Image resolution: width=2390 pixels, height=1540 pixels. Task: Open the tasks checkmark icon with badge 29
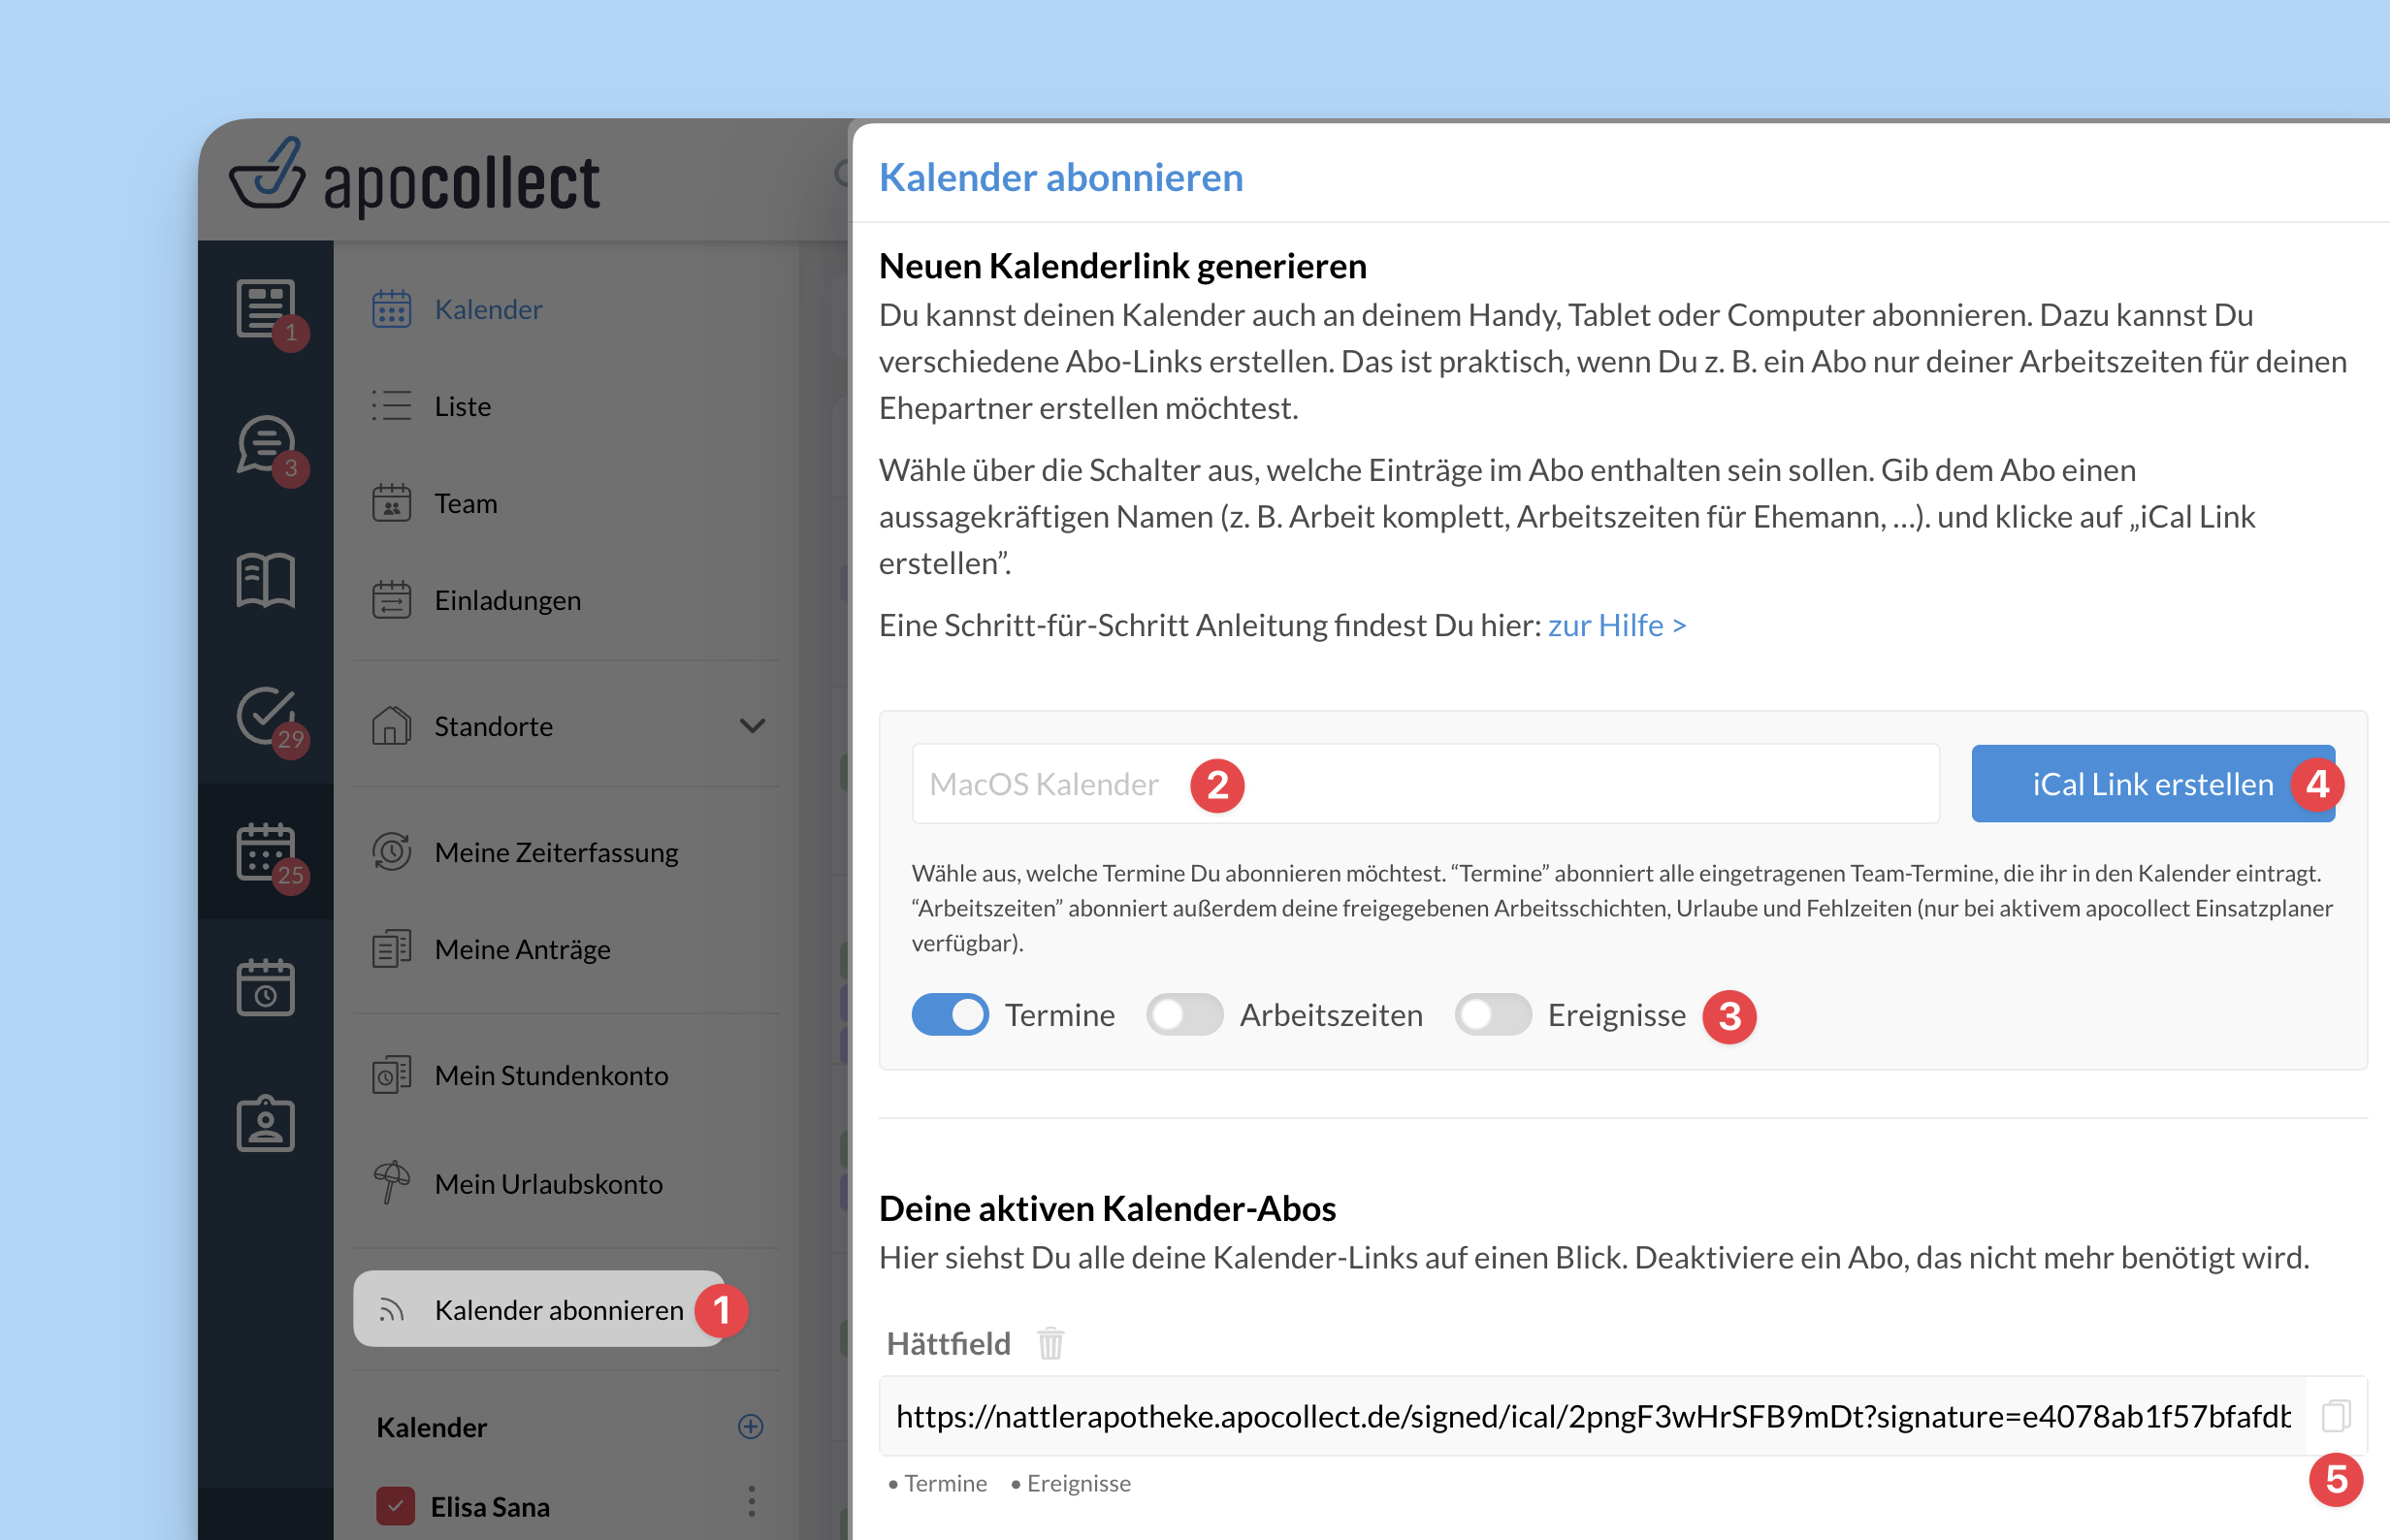pyautogui.click(x=265, y=716)
